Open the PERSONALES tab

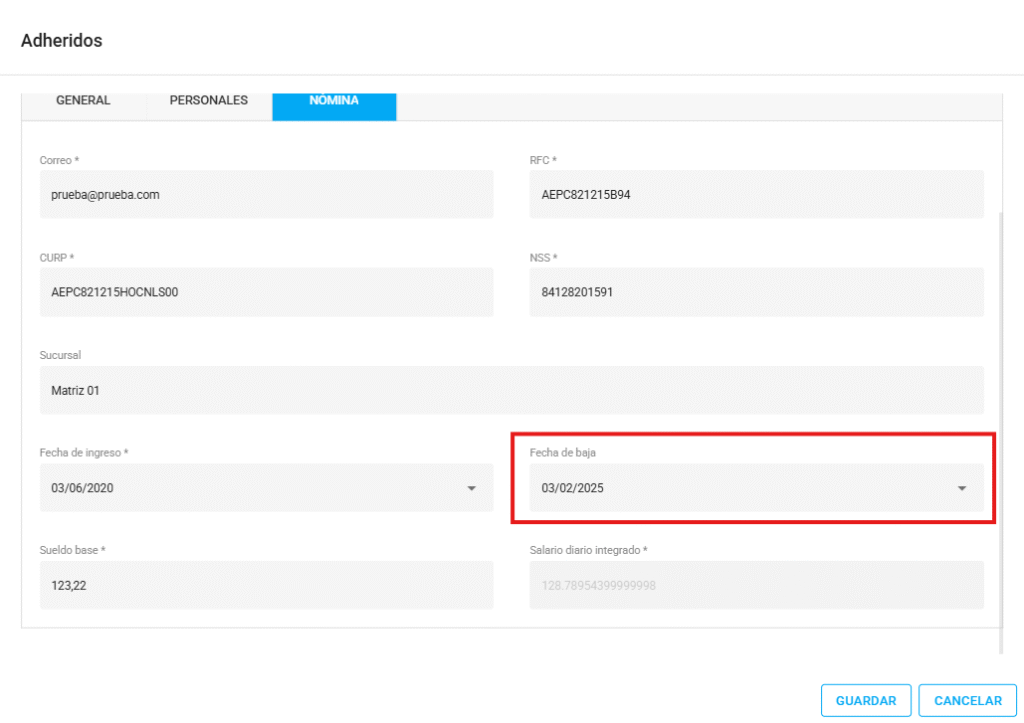(x=208, y=101)
